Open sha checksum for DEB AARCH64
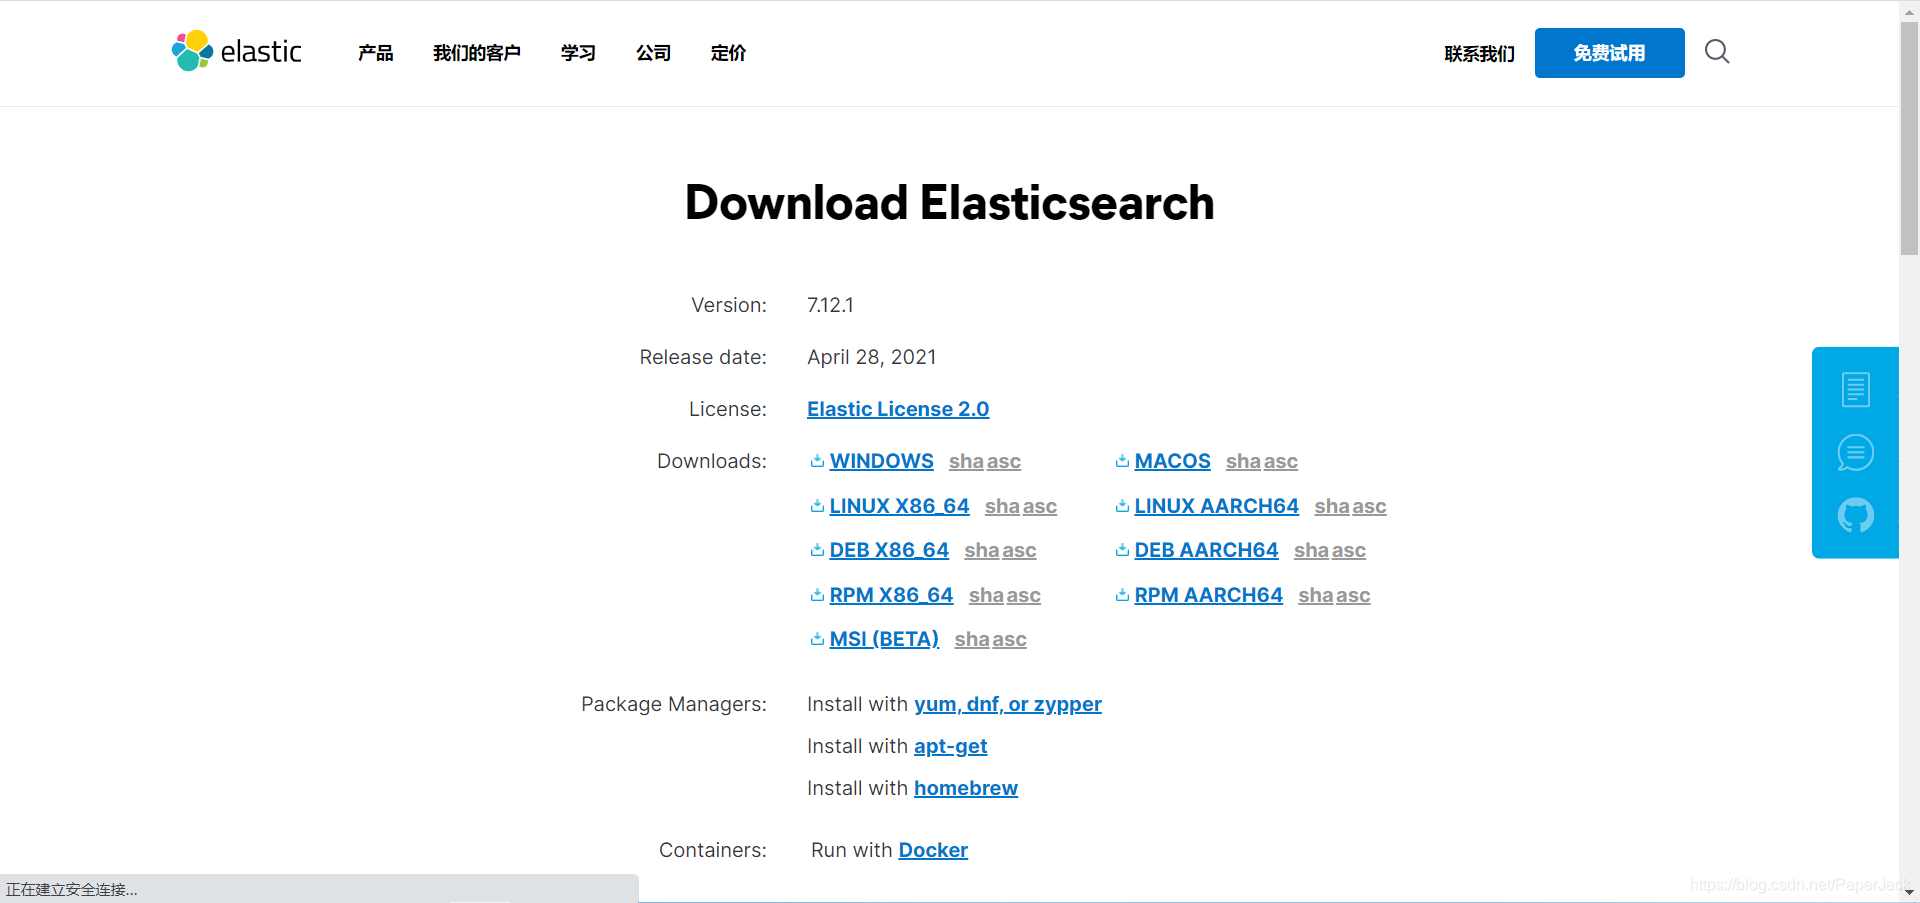 point(1311,550)
